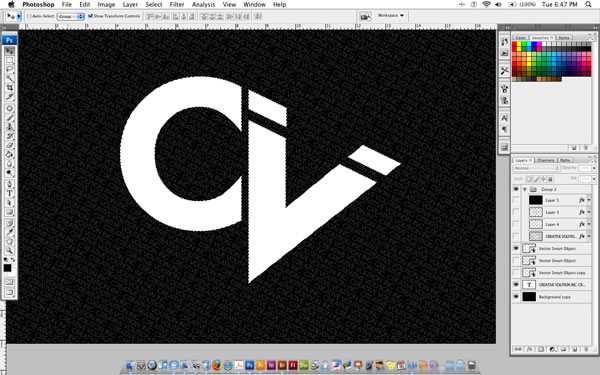Select the Background copy layer thumbnail
The width and height of the screenshot is (600, 375).
pyautogui.click(x=529, y=297)
